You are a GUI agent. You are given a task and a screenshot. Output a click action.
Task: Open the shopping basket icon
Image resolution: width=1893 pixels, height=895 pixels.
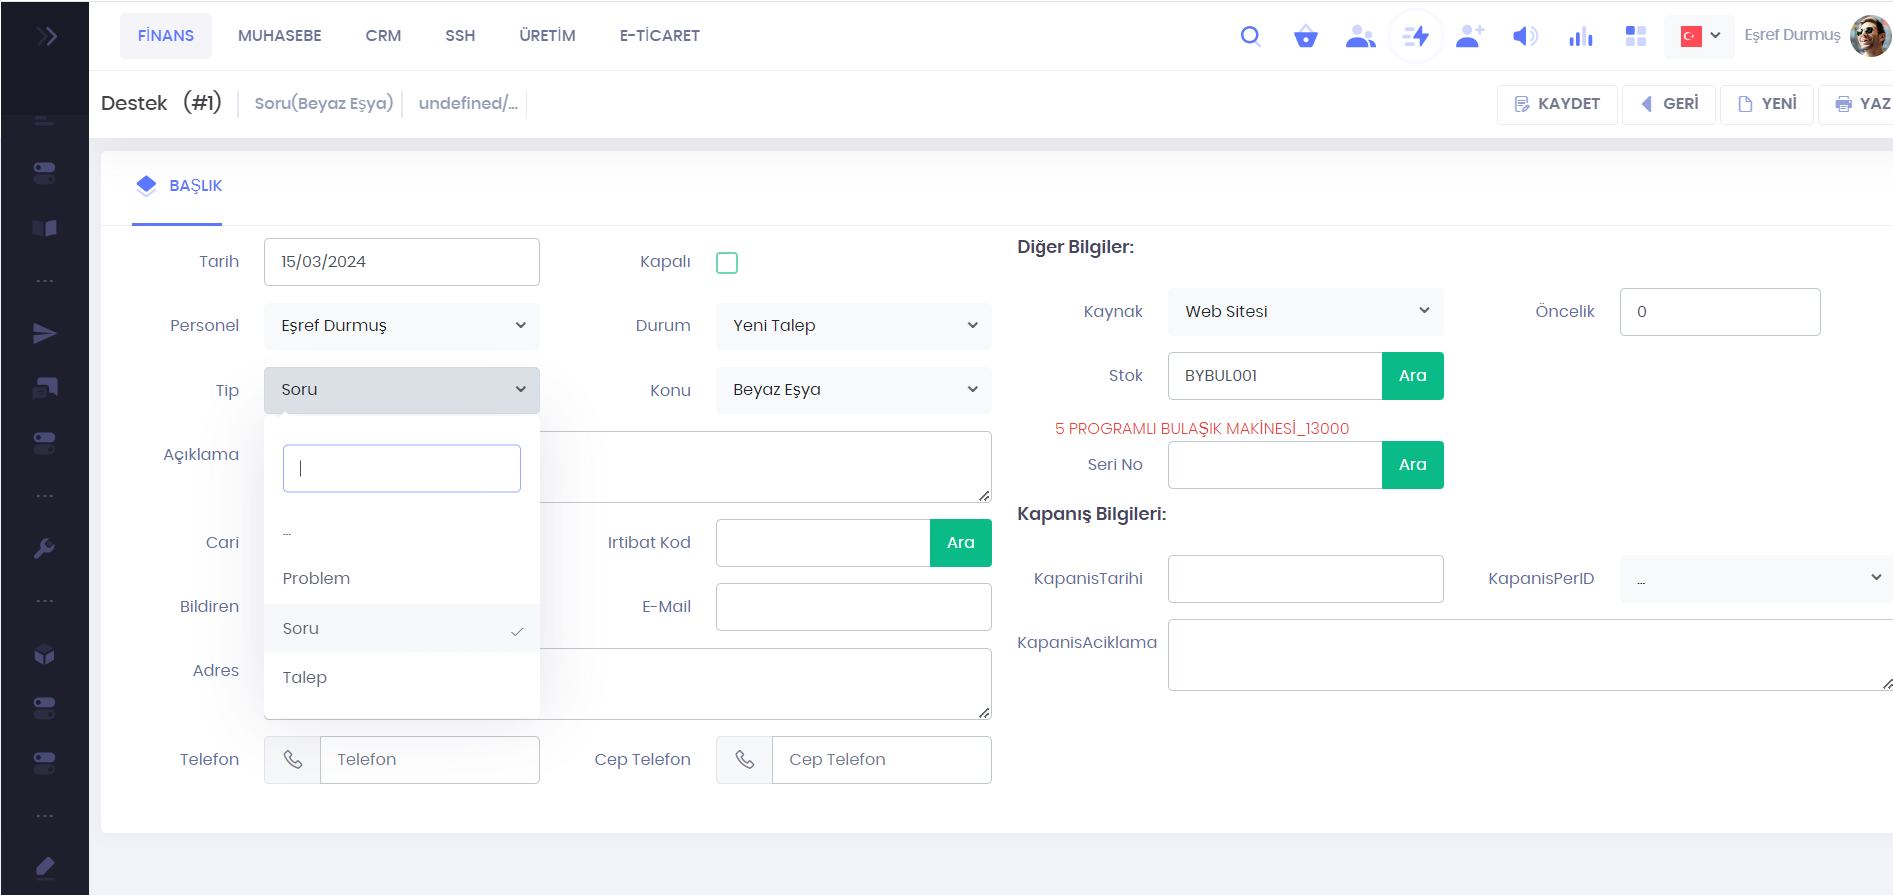pos(1305,37)
